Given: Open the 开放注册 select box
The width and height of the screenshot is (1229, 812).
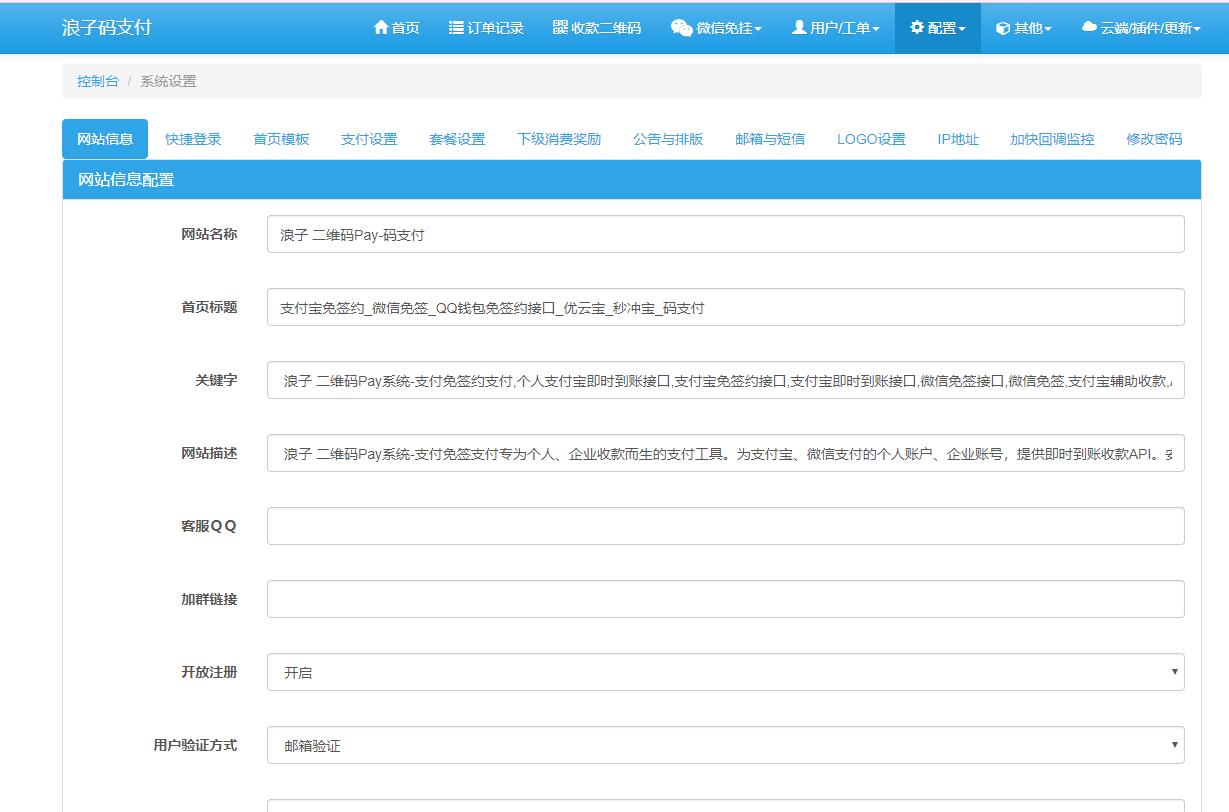Looking at the screenshot, I should [x=726, y=672].
